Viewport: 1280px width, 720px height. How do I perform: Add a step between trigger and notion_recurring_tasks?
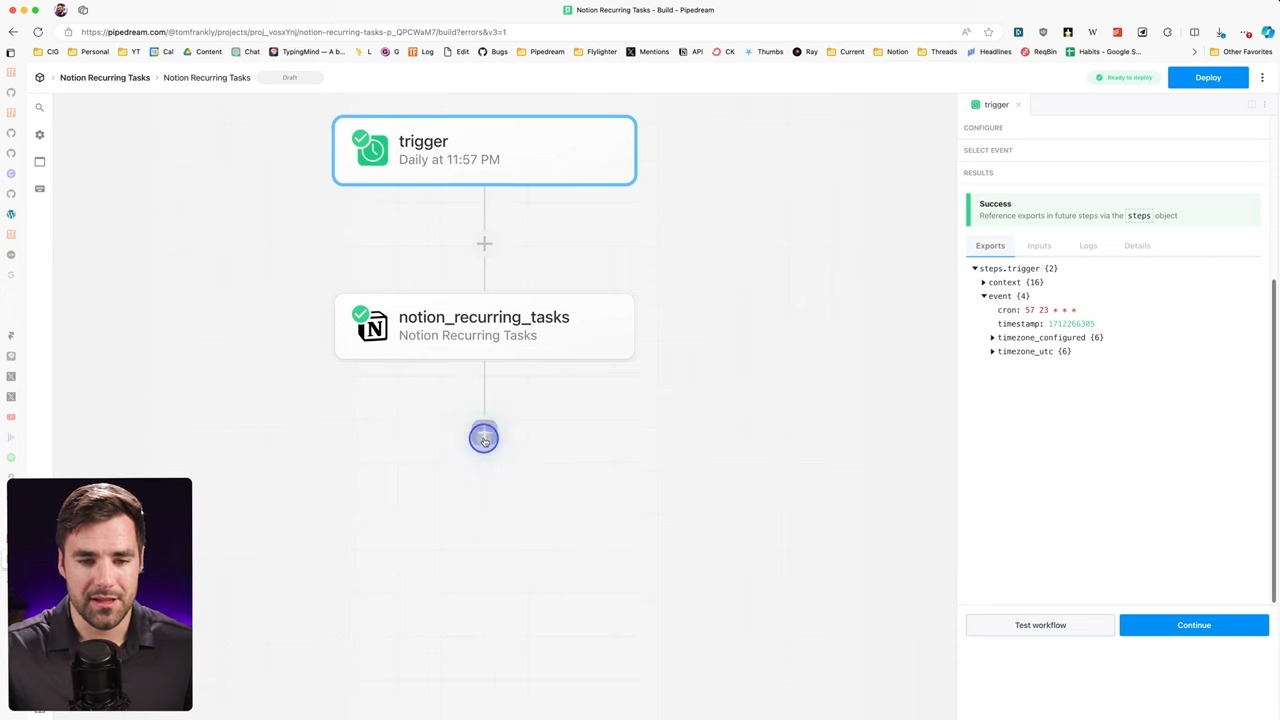click(484, 244)
